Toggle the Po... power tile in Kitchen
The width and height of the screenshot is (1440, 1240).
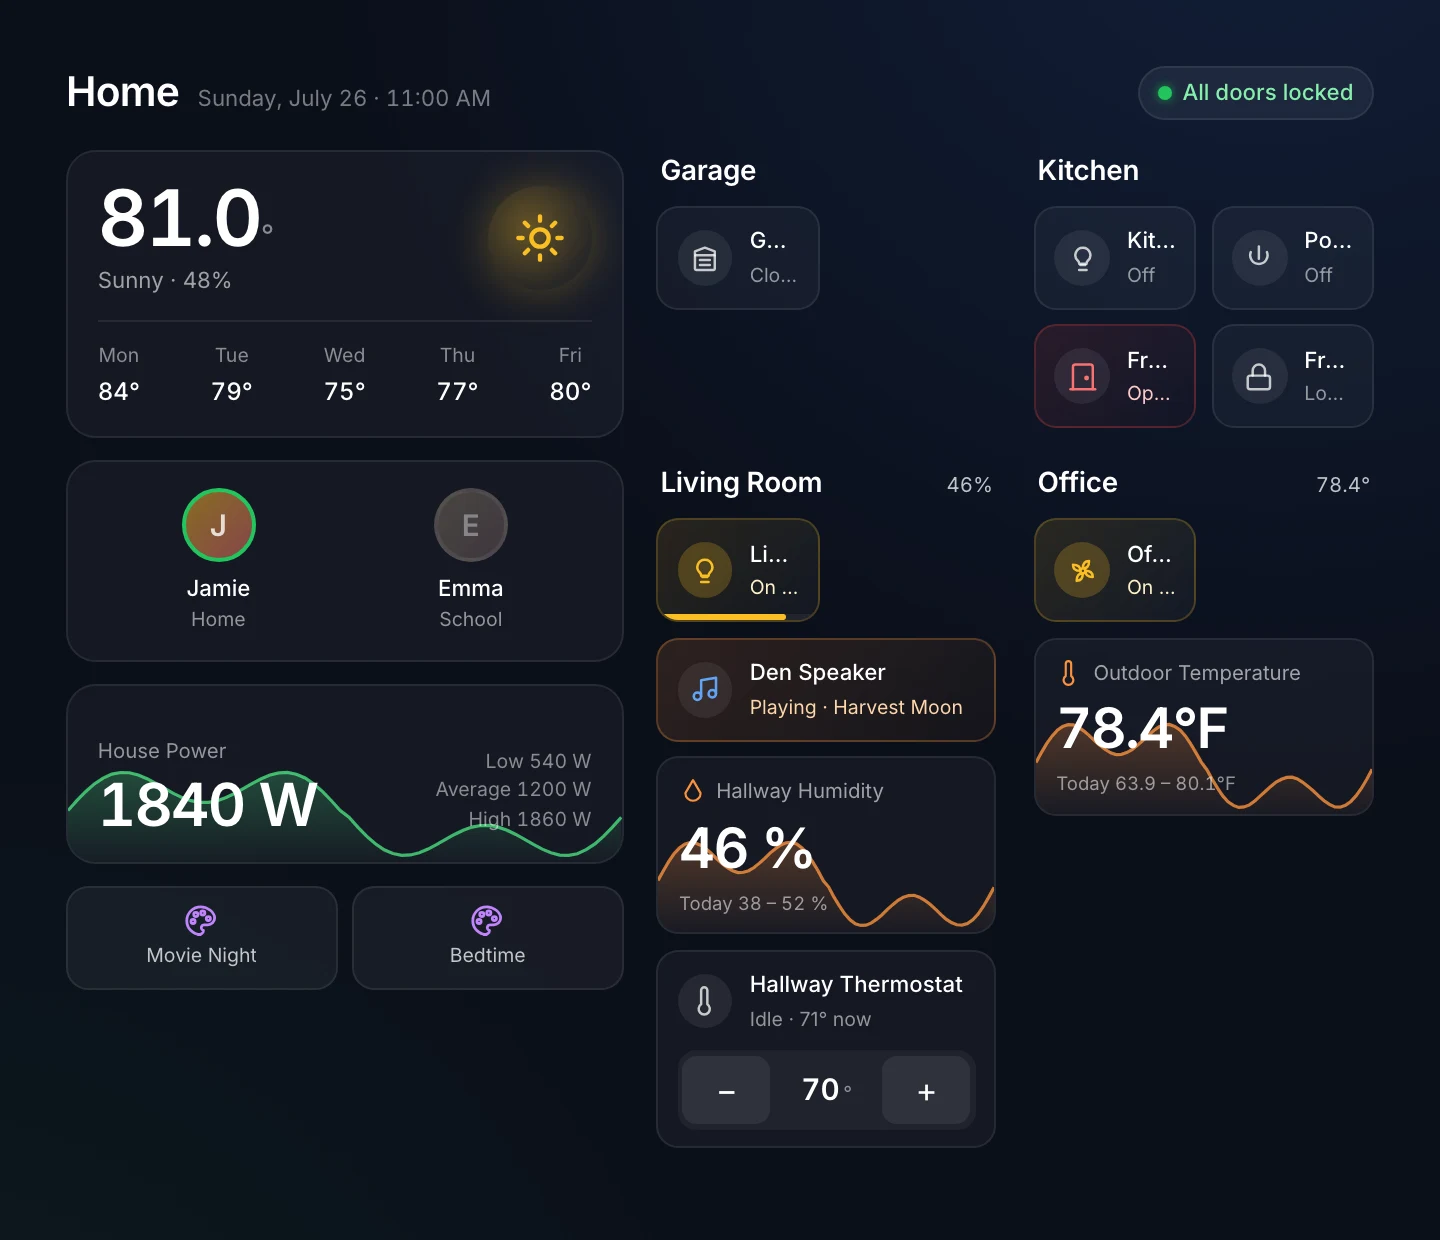click(1293, 258)
